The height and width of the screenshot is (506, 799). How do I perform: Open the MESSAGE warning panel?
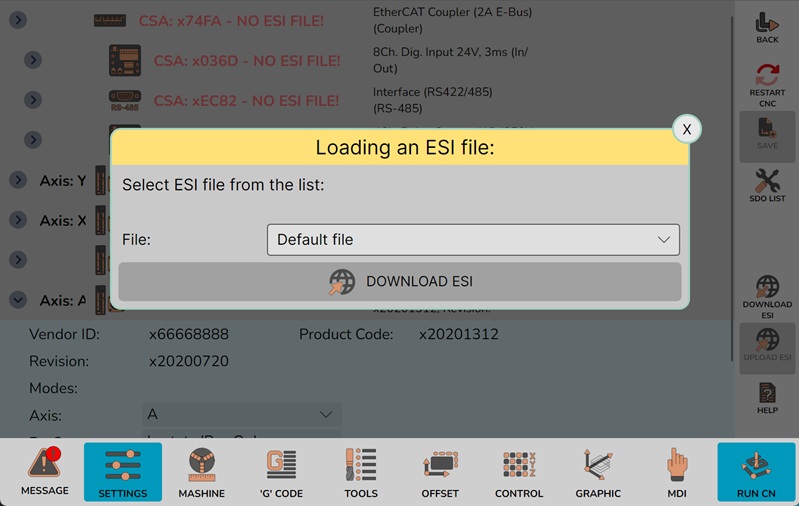pos(44,472)
